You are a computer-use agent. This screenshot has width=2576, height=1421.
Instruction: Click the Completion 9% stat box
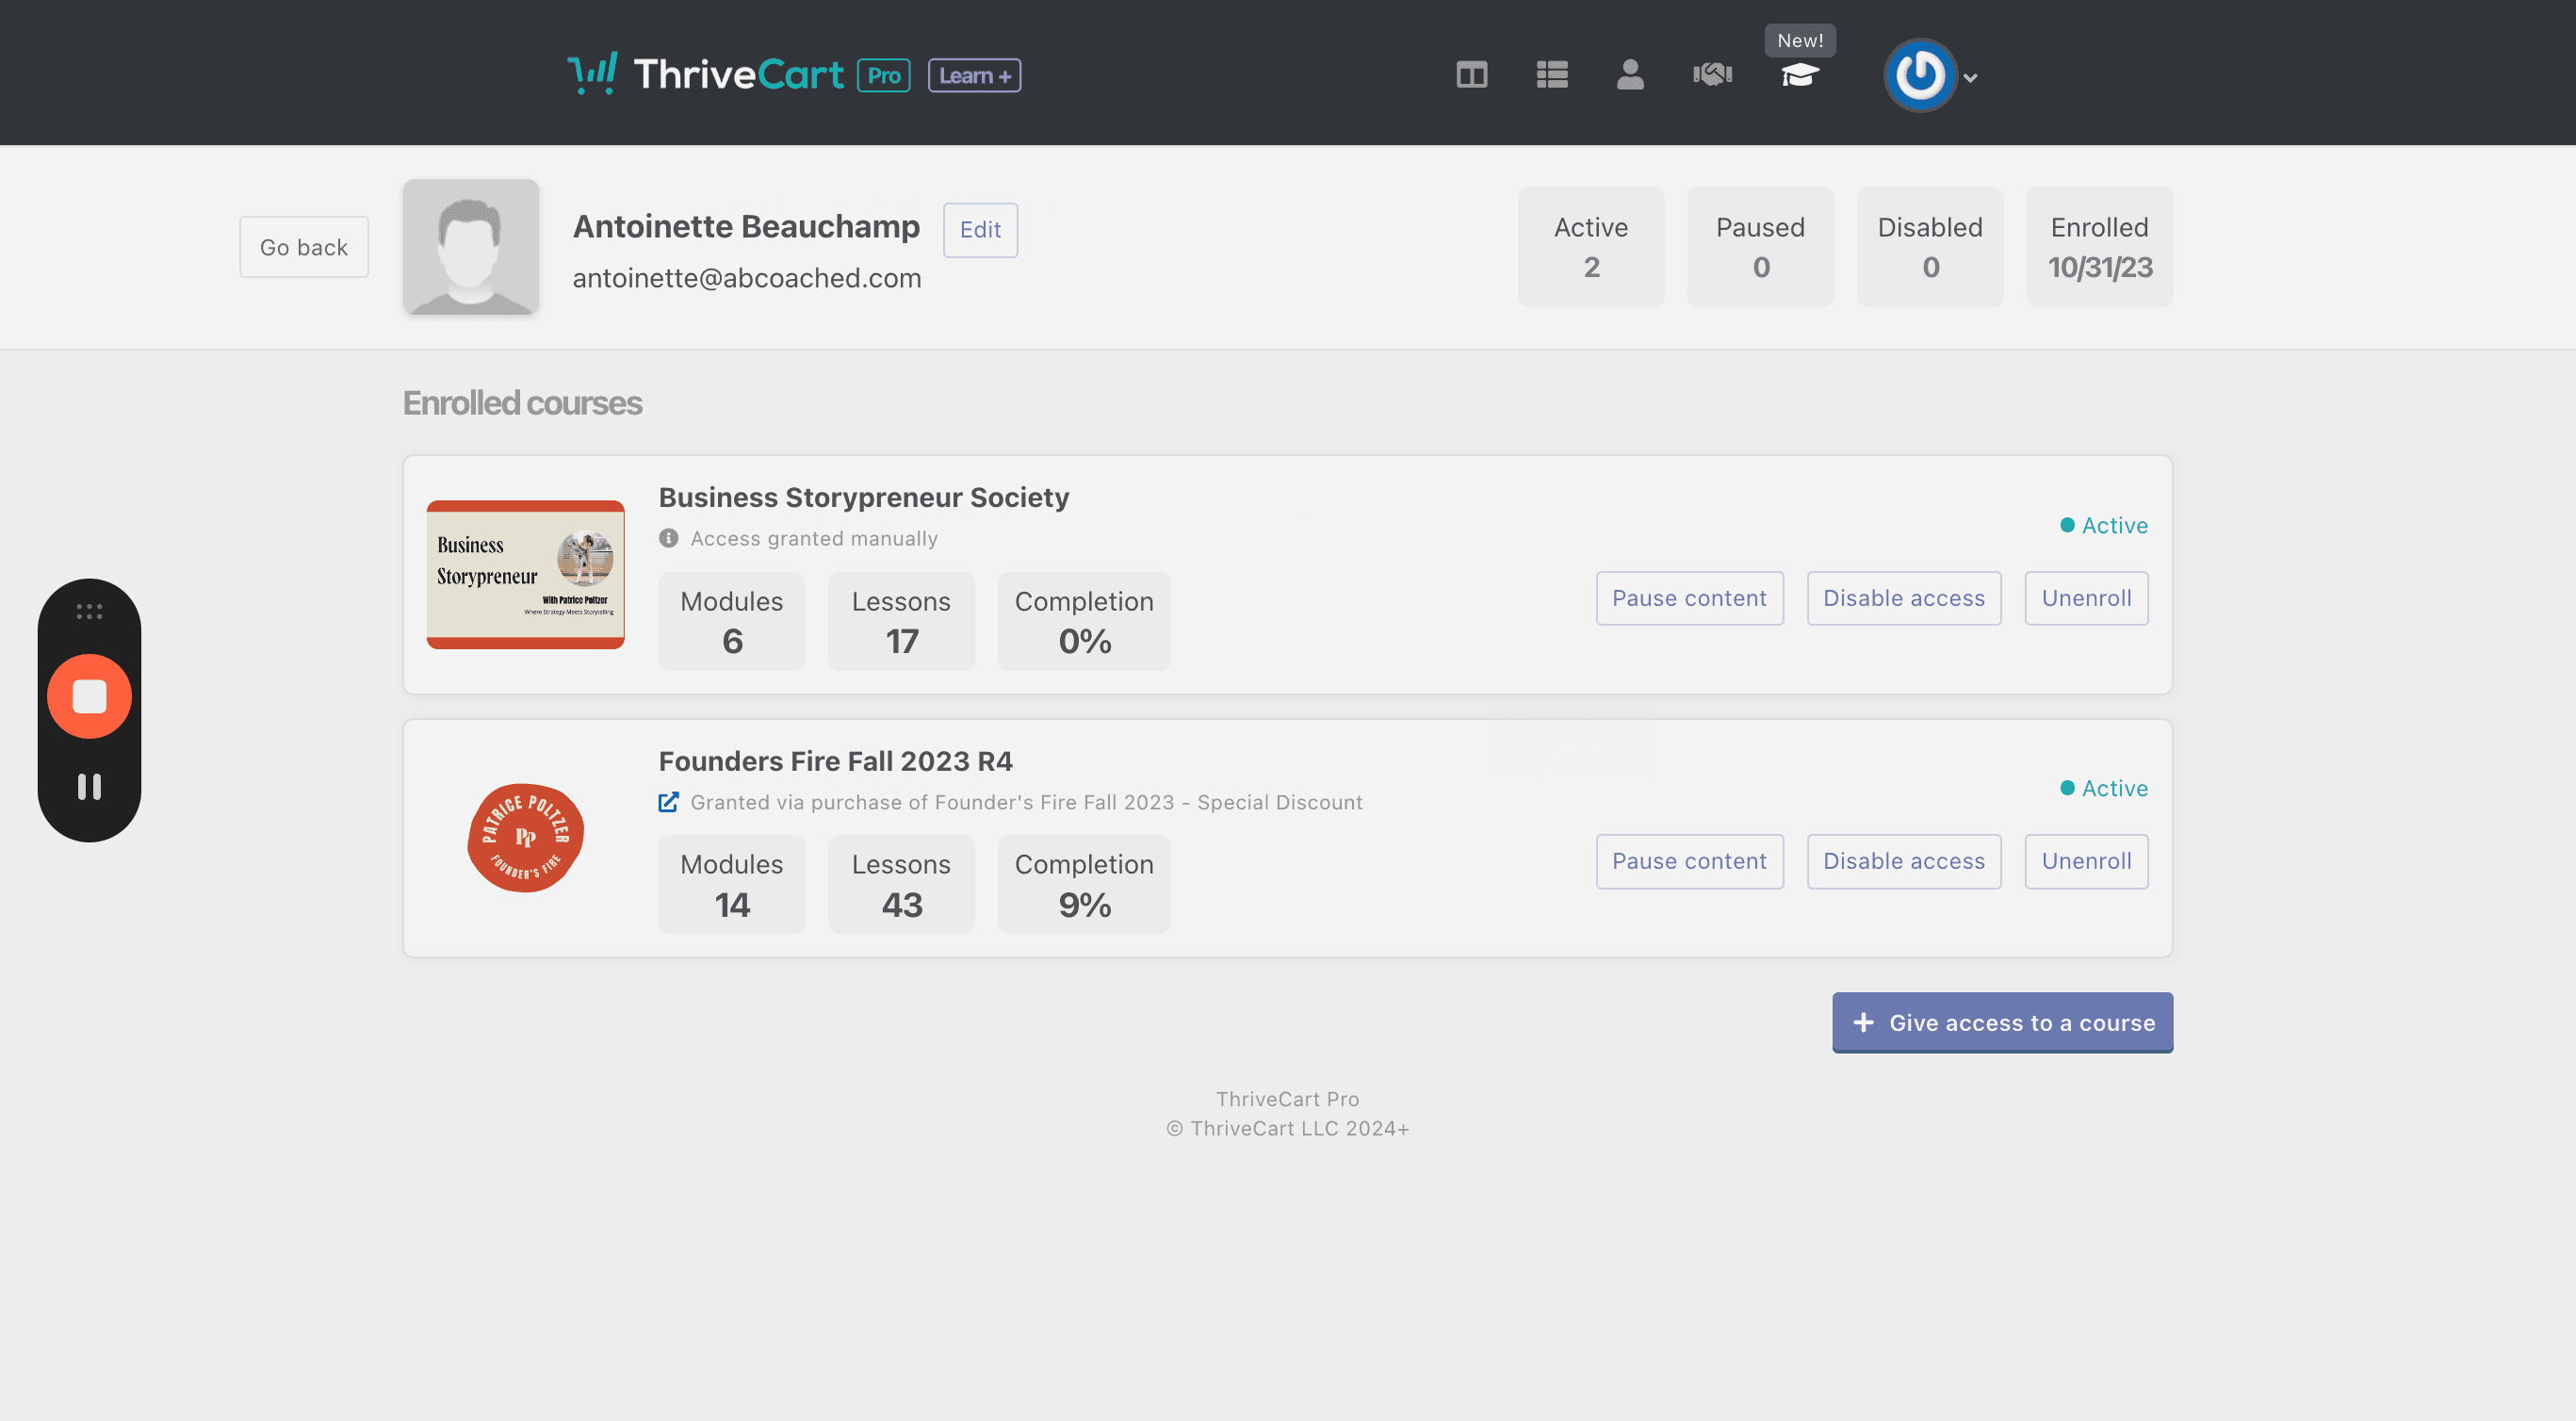click(x=1084, y=884)
